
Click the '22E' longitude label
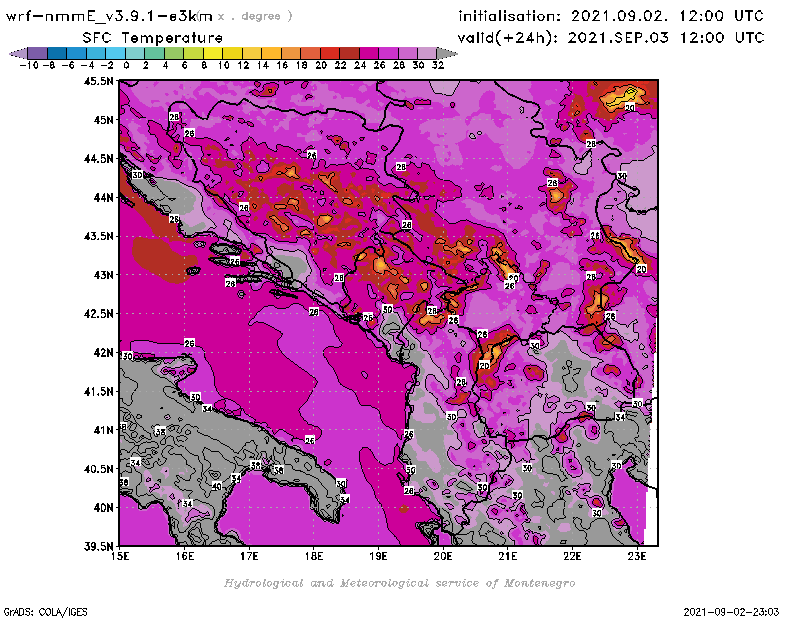[x=572, y=556]
